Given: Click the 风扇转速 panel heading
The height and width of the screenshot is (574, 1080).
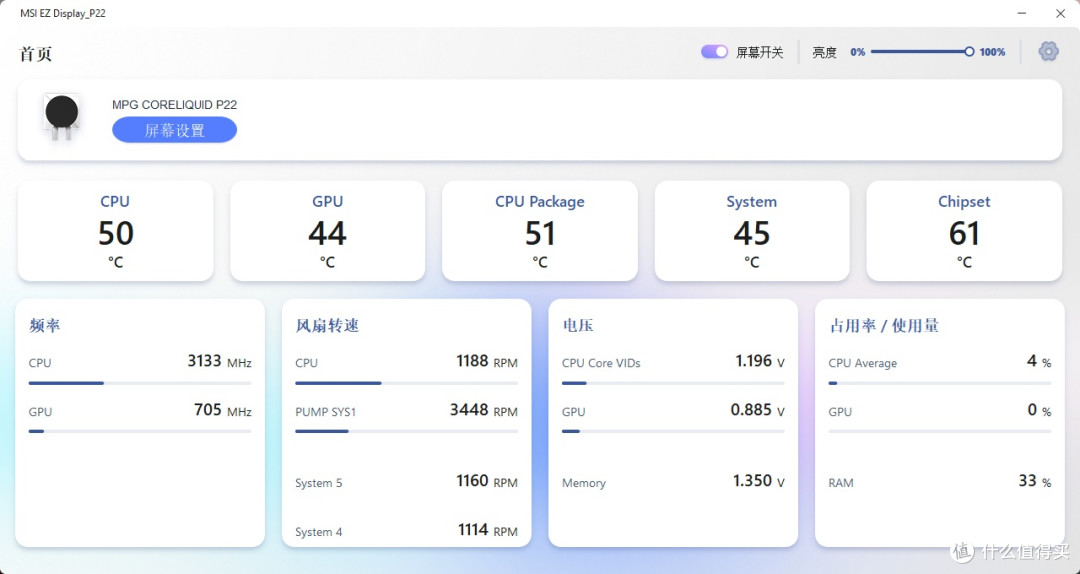Looking at the screenshot, I should point(327,325).
